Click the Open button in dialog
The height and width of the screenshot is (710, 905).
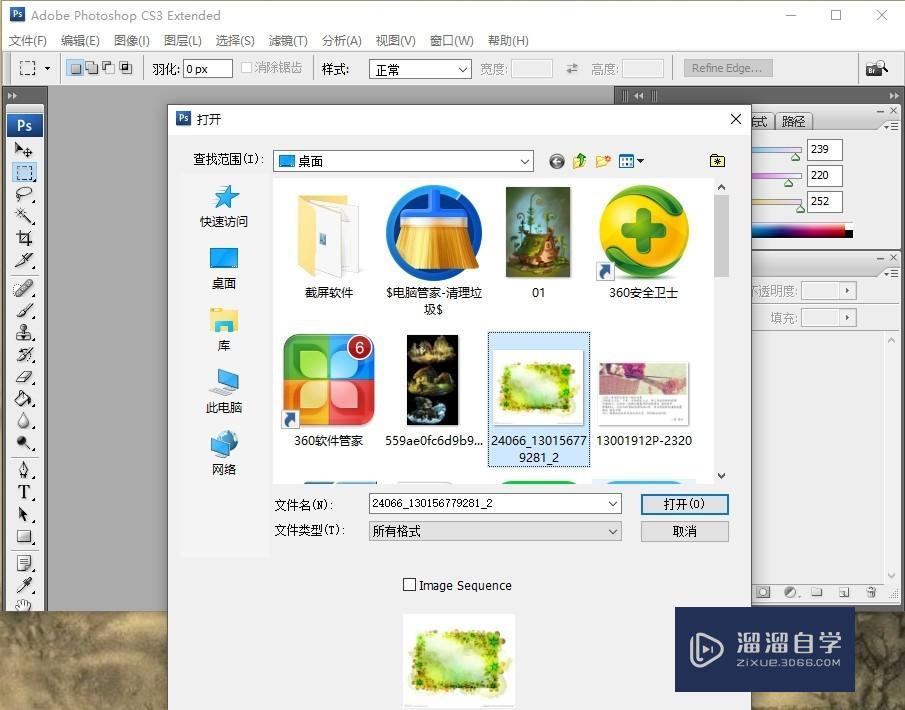point(684,504)
